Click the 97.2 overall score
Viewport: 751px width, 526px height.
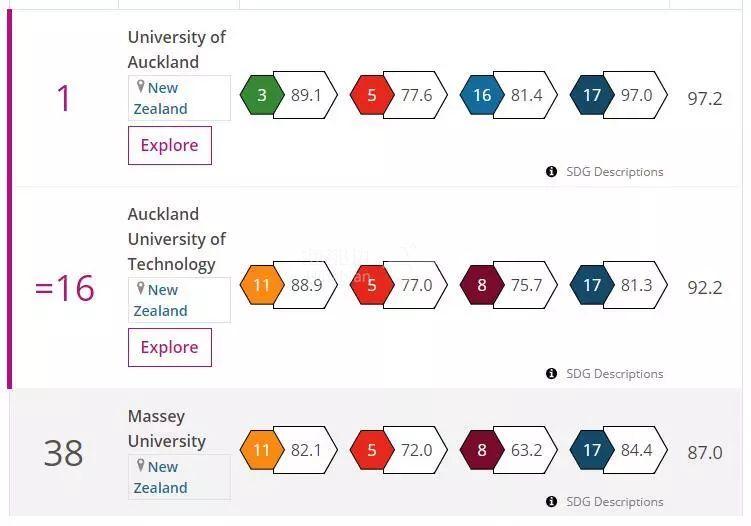(x=705, y=98)
